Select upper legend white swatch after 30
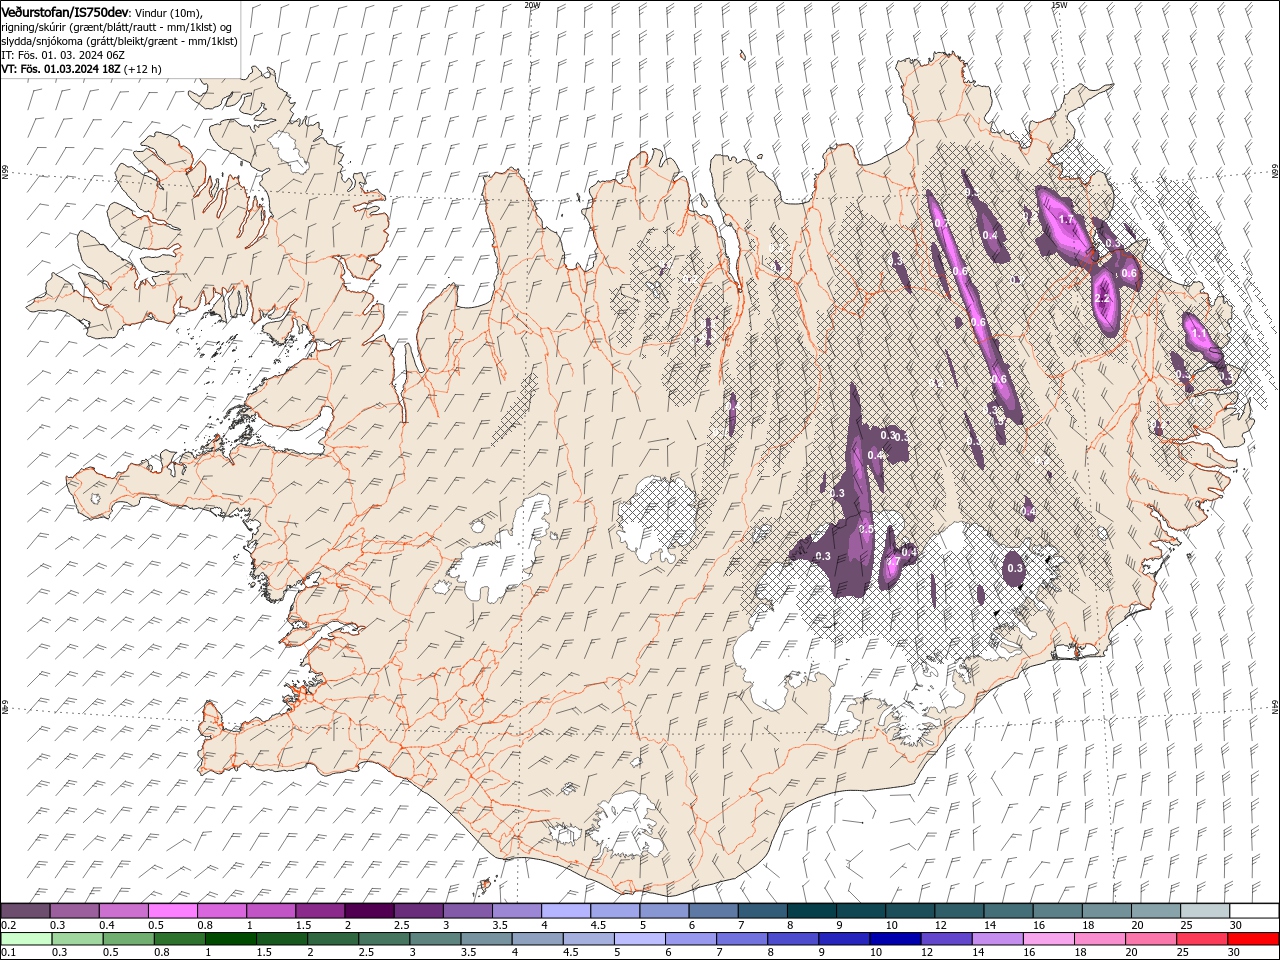1280x960 pixels. [x=1254, y=911]
